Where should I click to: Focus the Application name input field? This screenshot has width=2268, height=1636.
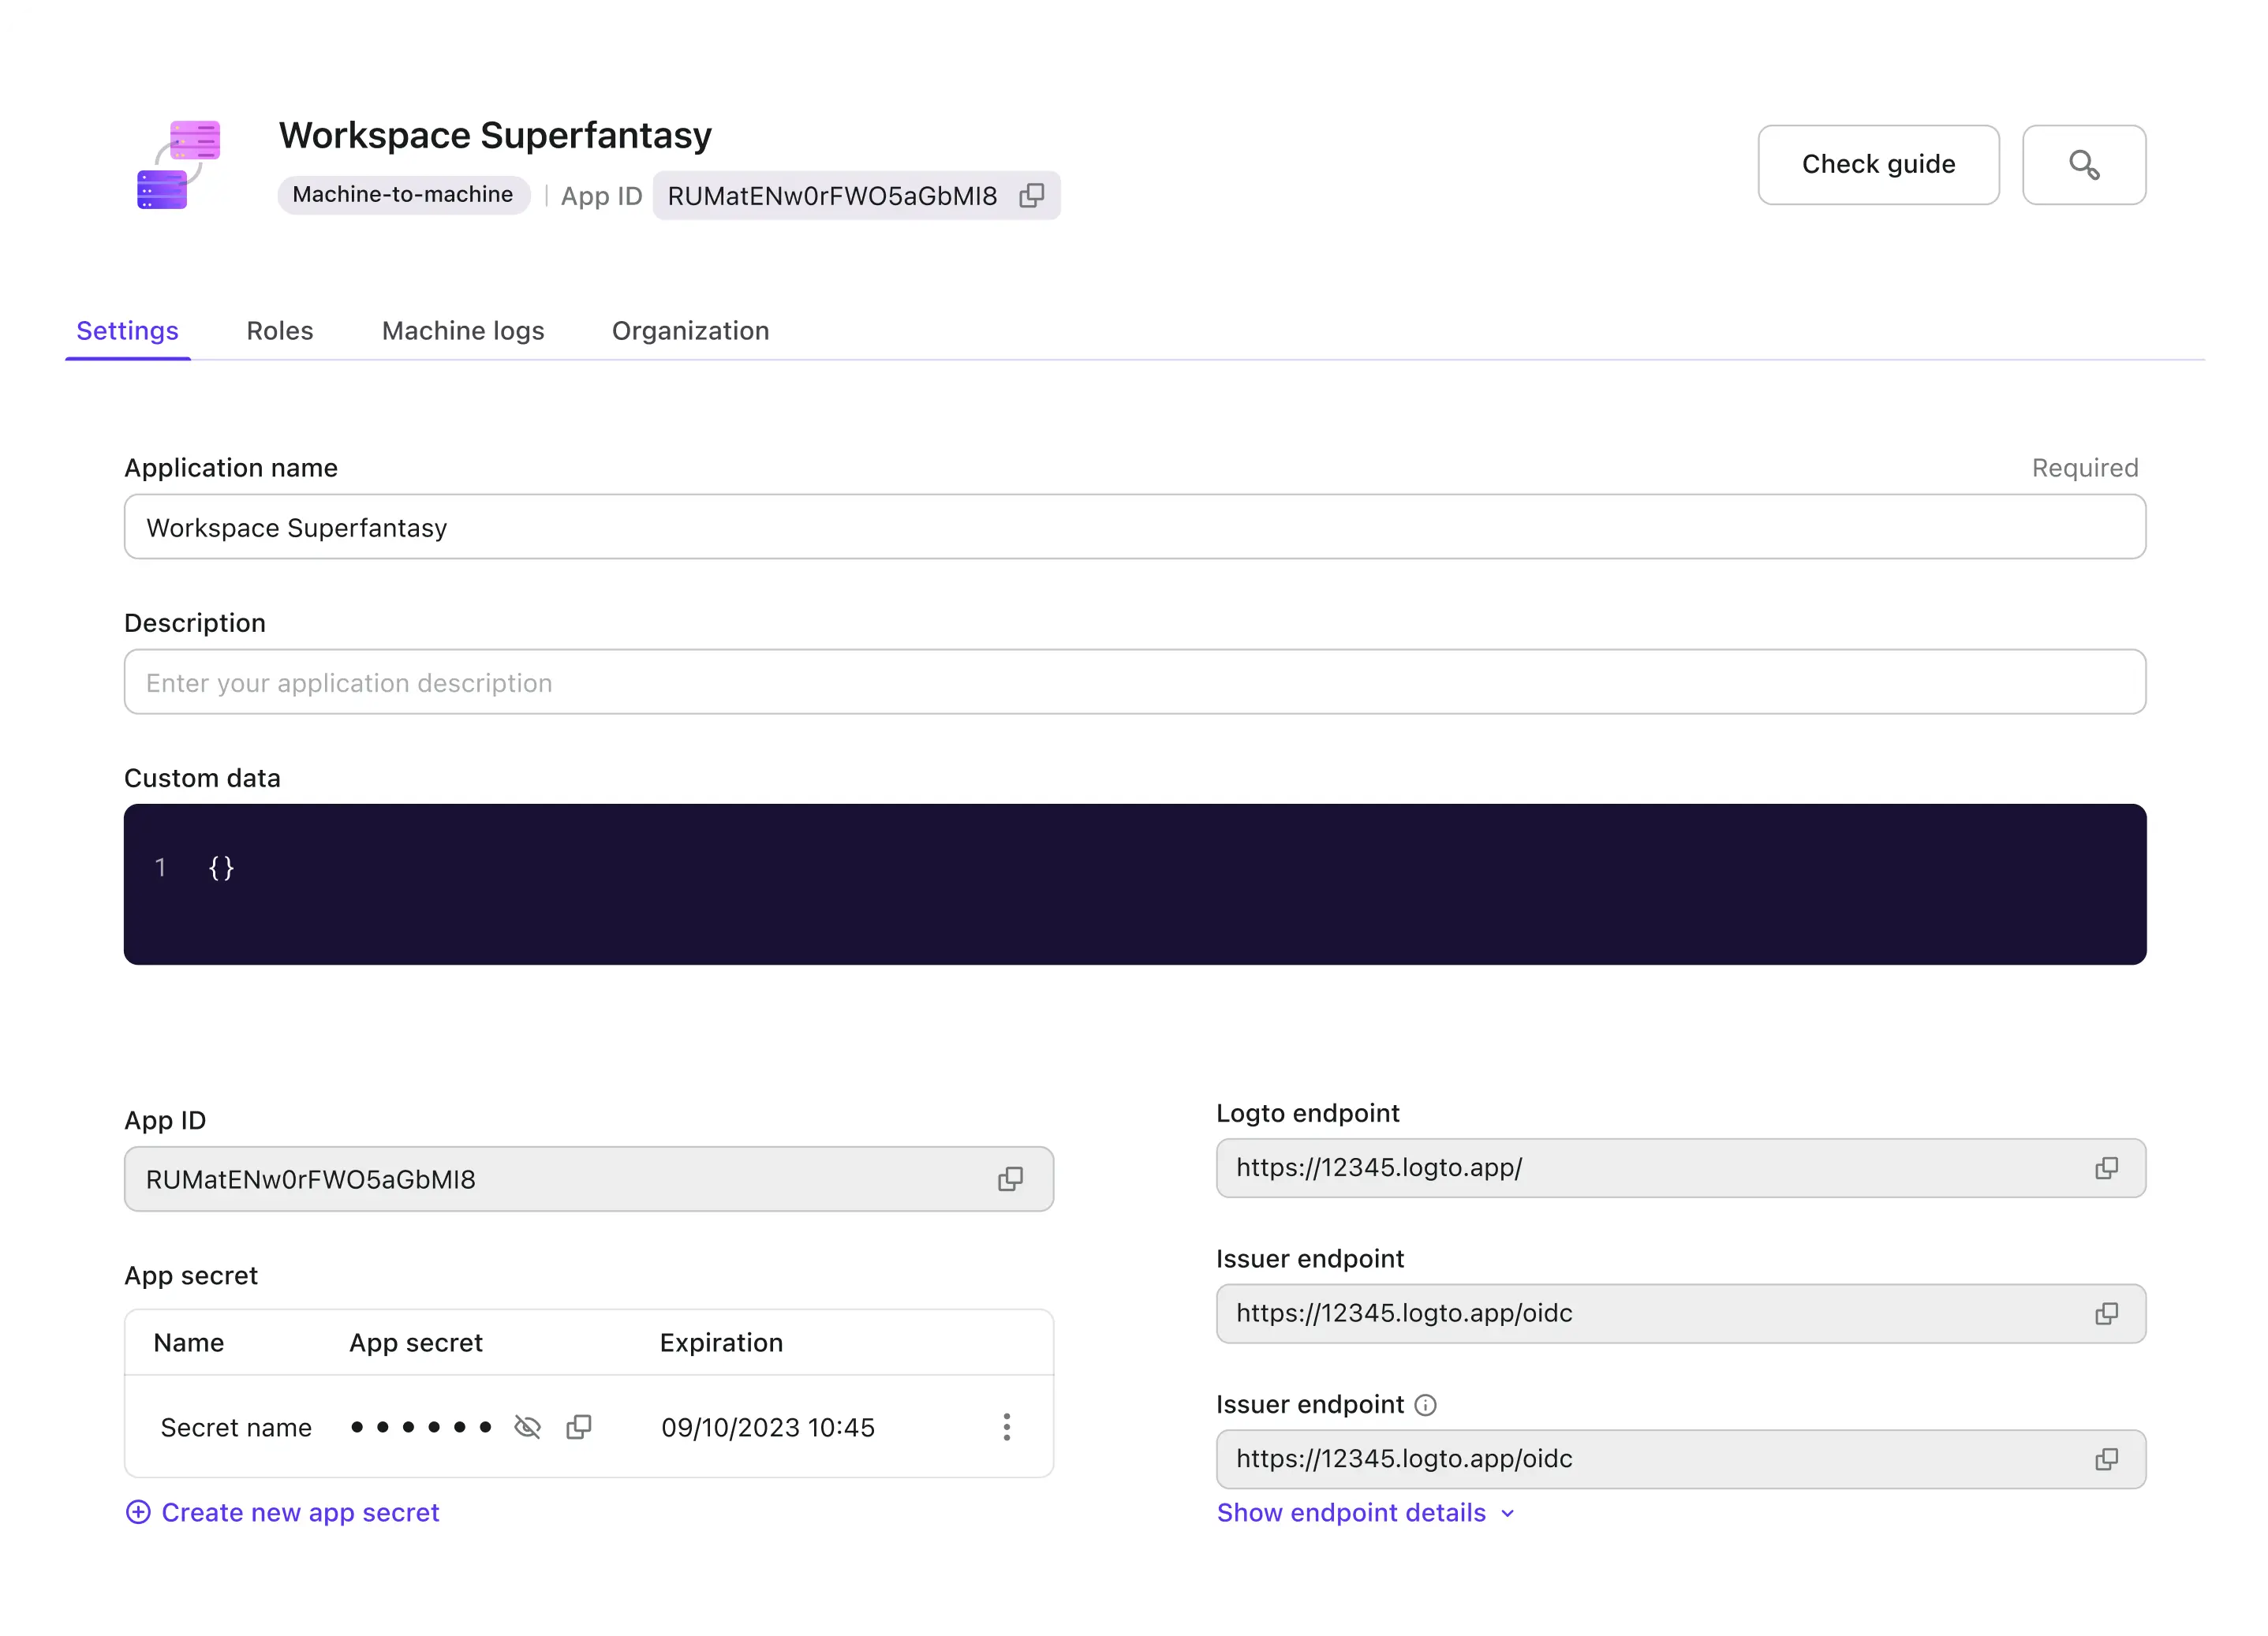pyautogui.click(x=1134, y=527)
